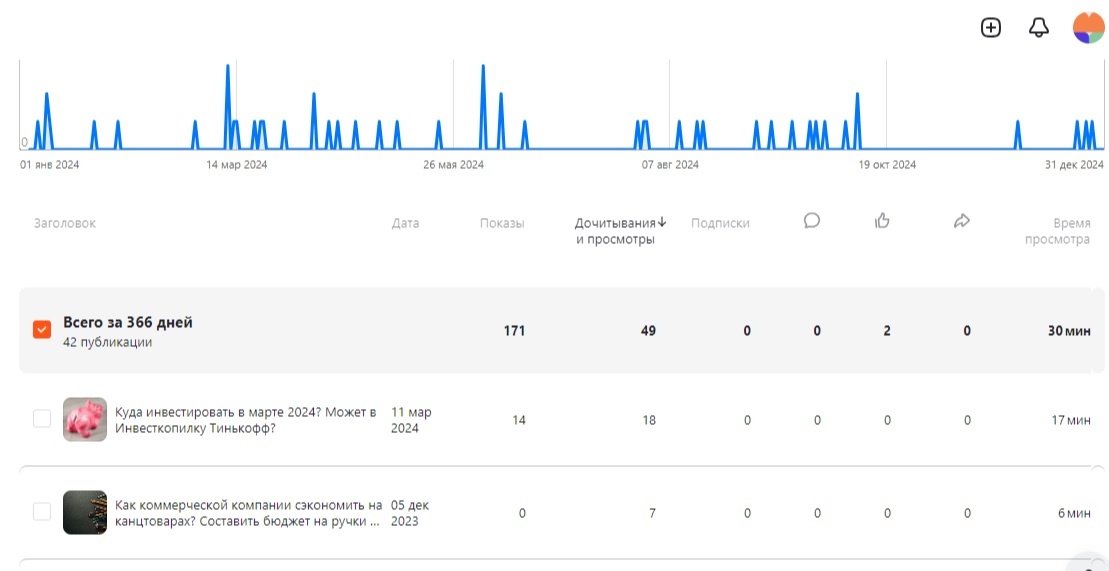Open the notifications bell

(1038, 28)
